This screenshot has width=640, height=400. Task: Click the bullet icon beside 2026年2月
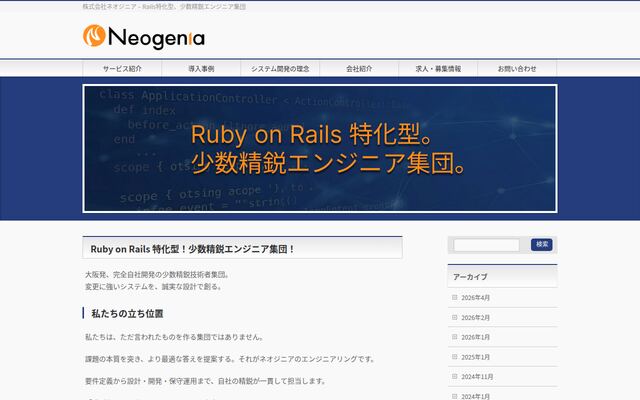click(x=455, y=317)
